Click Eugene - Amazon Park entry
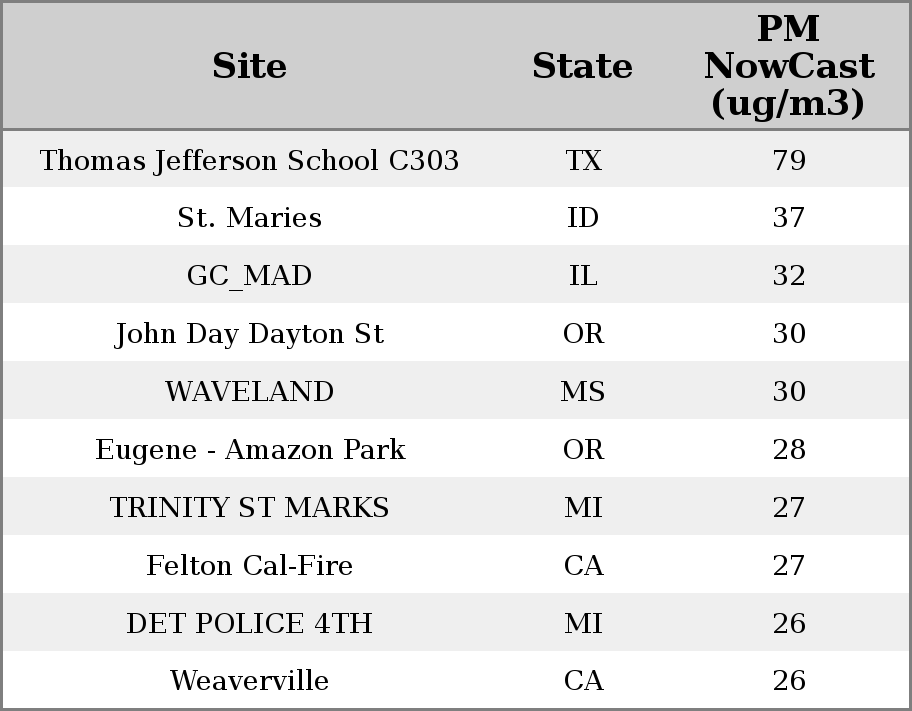The image size is (912, 711). 249,450
